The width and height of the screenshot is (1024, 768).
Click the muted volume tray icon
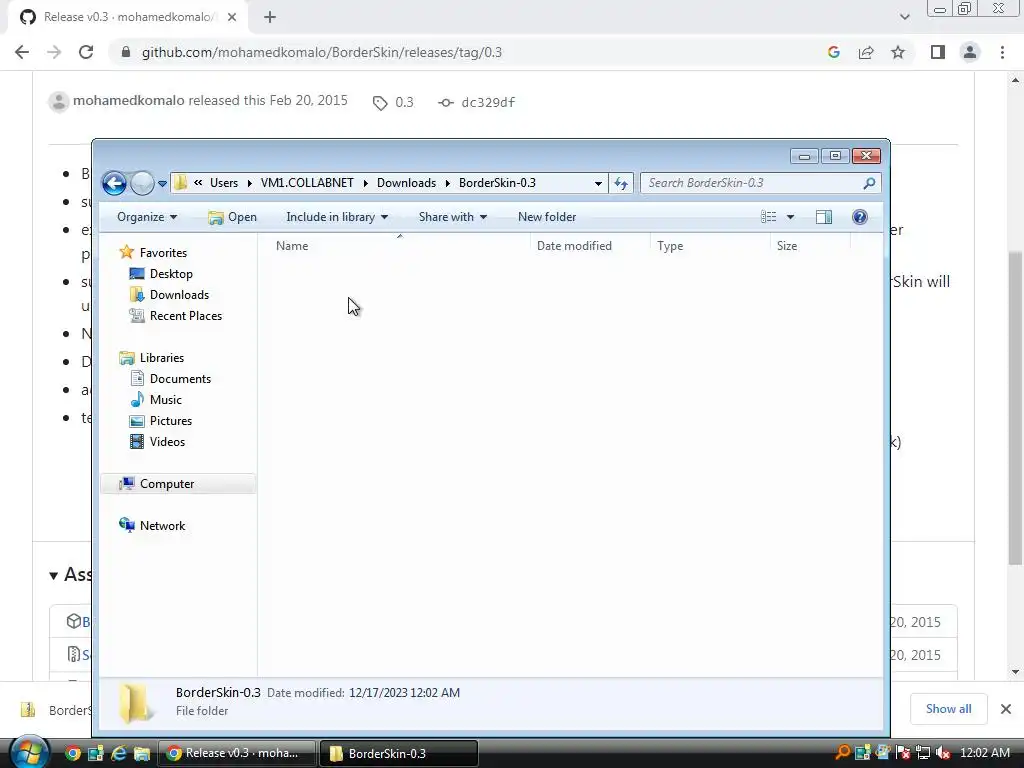pyautogui.click(x=942, y=753)
